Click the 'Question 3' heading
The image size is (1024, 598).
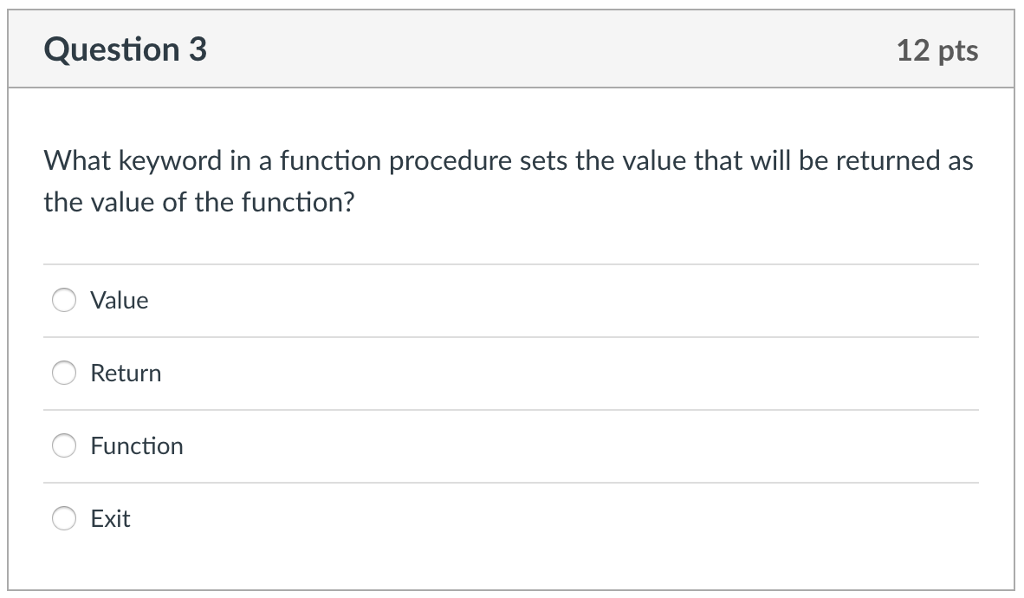click(x=126, y=50)
